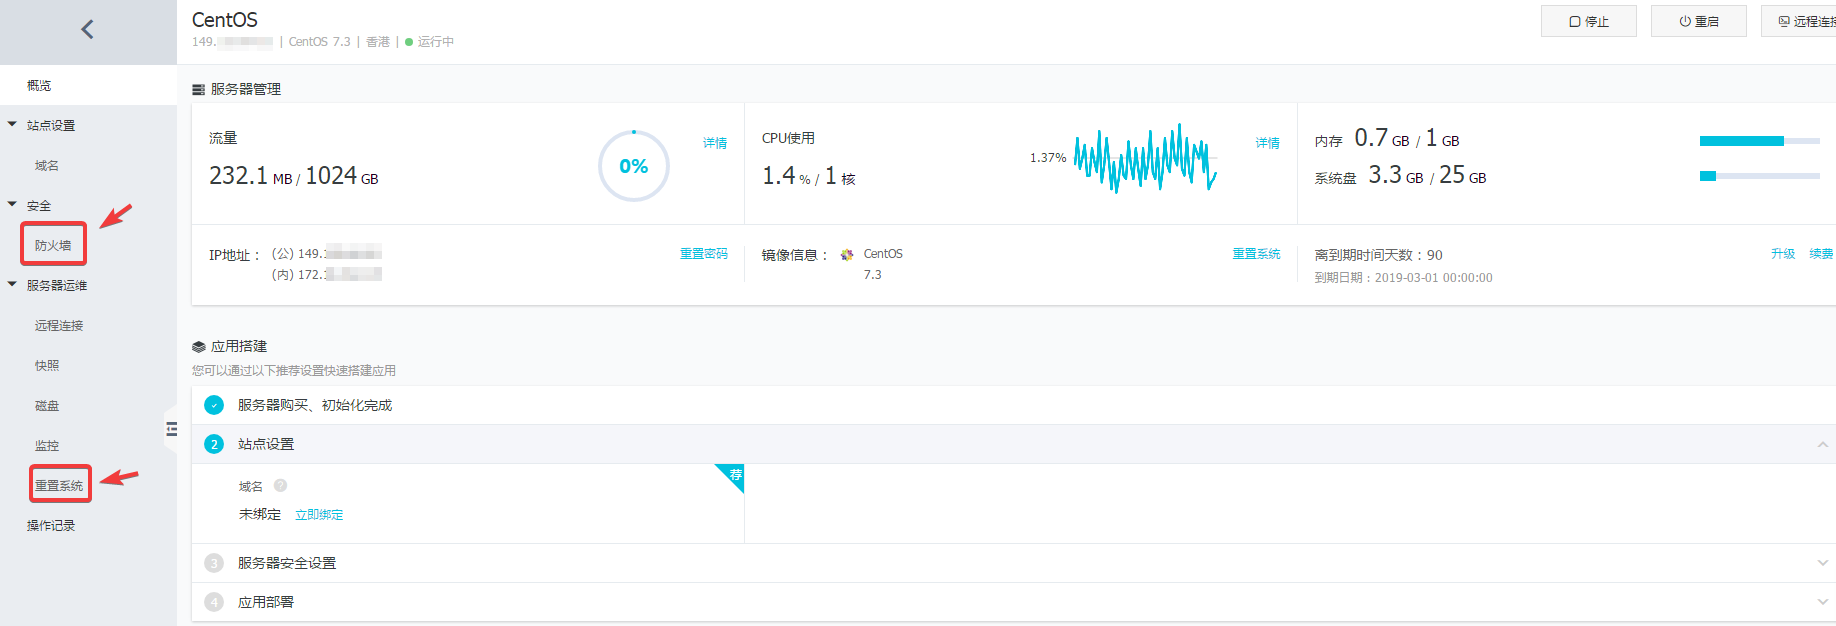Click the completed checkmark step icon
The image size is (1836, 626).
[214, 405]
